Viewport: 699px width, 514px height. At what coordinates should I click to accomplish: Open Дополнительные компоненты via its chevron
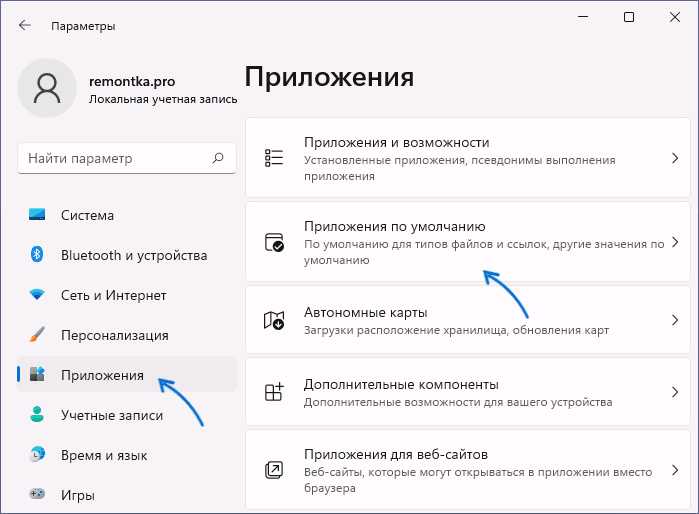675,392
